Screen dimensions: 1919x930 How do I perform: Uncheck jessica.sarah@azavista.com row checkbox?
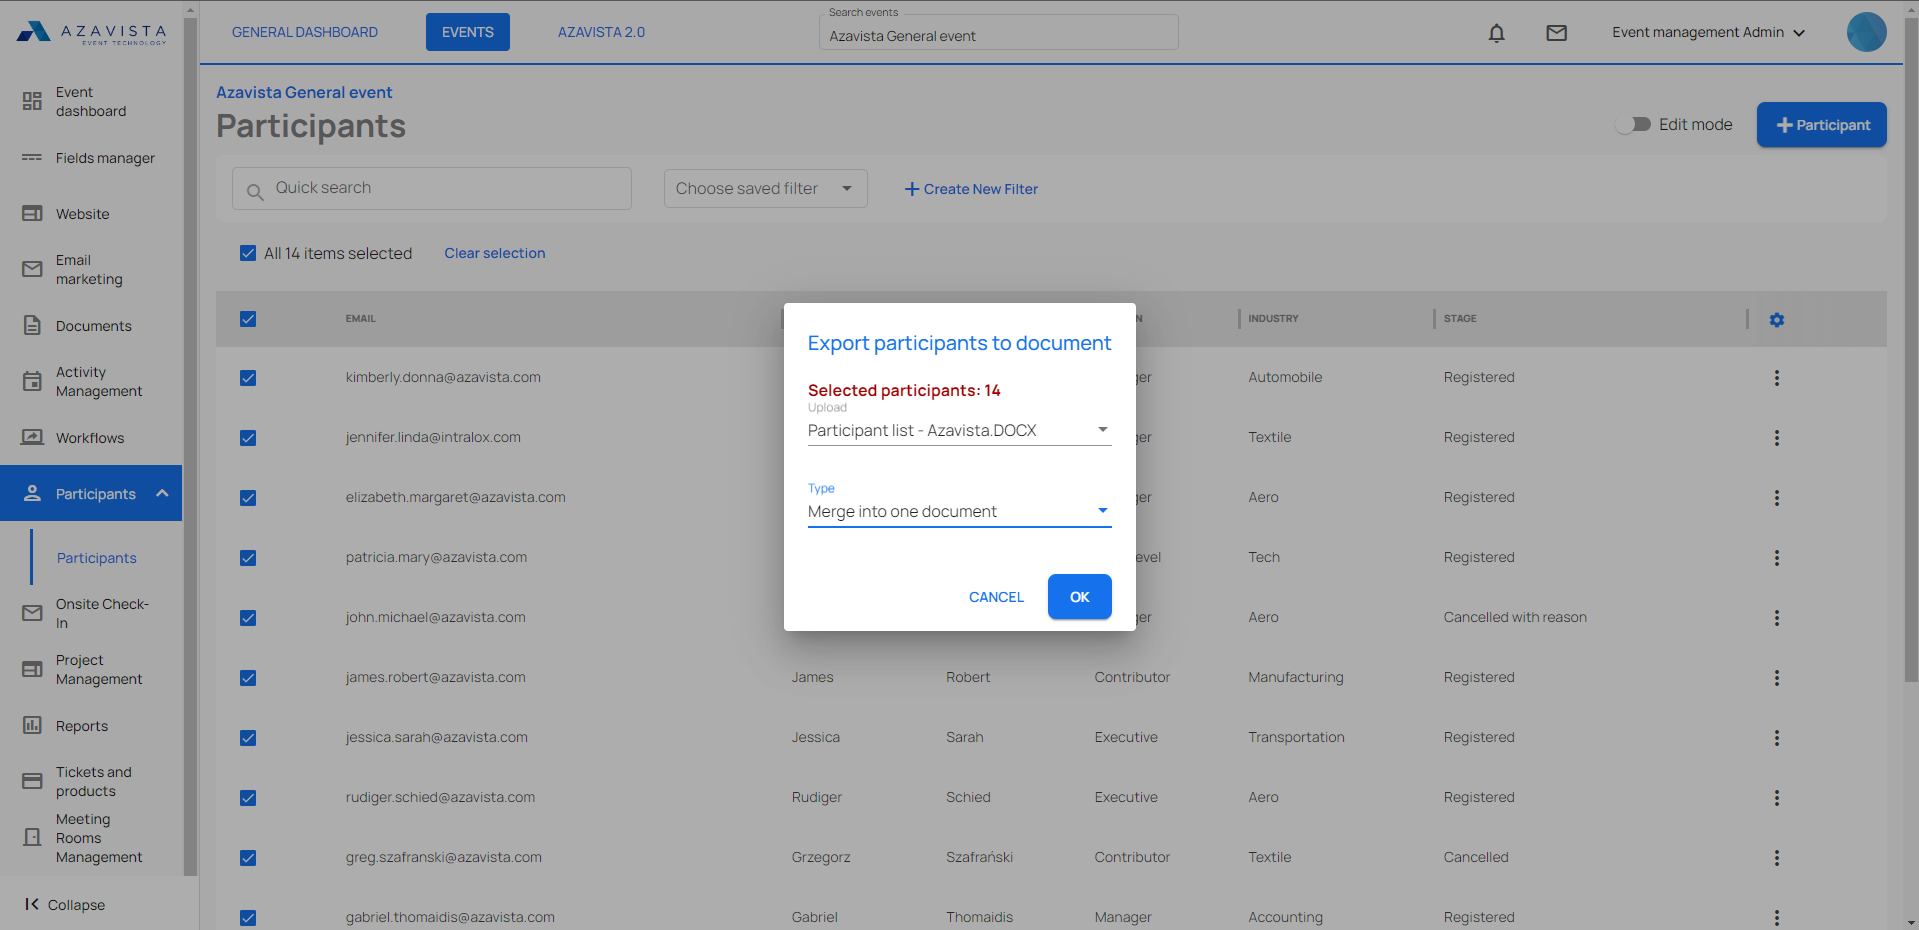pyautogui.click(x=248, y=738)
